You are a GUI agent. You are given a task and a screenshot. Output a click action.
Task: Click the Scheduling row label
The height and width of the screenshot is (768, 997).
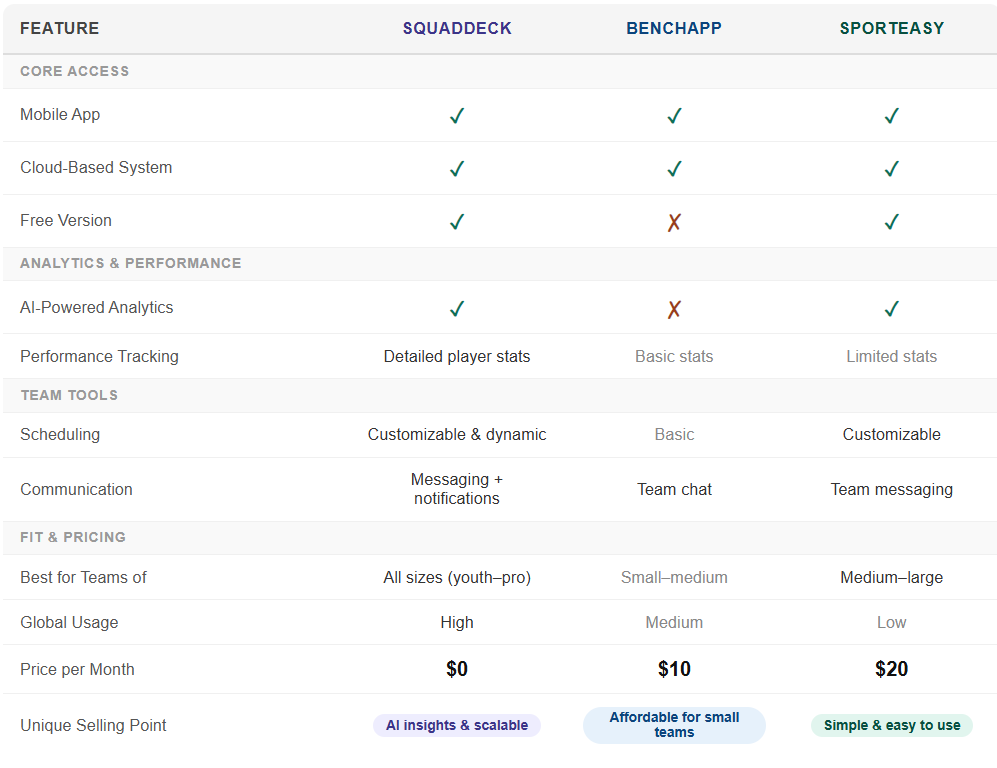point(60,434)
